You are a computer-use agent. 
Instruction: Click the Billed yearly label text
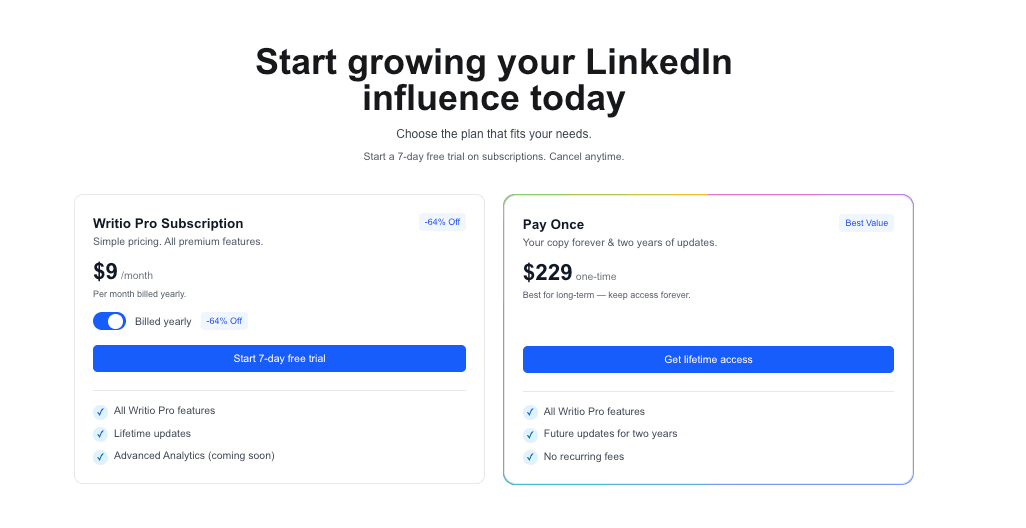coord(163,322)
